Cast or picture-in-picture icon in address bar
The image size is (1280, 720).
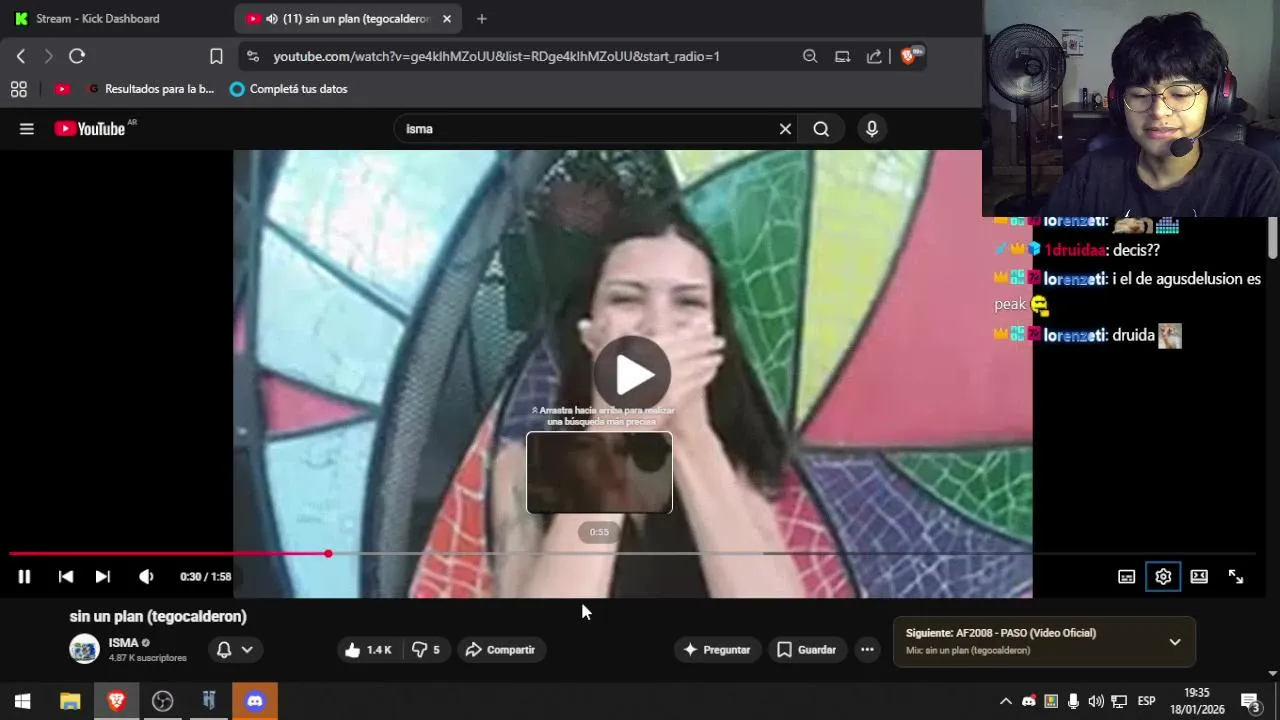coord(842,56)
